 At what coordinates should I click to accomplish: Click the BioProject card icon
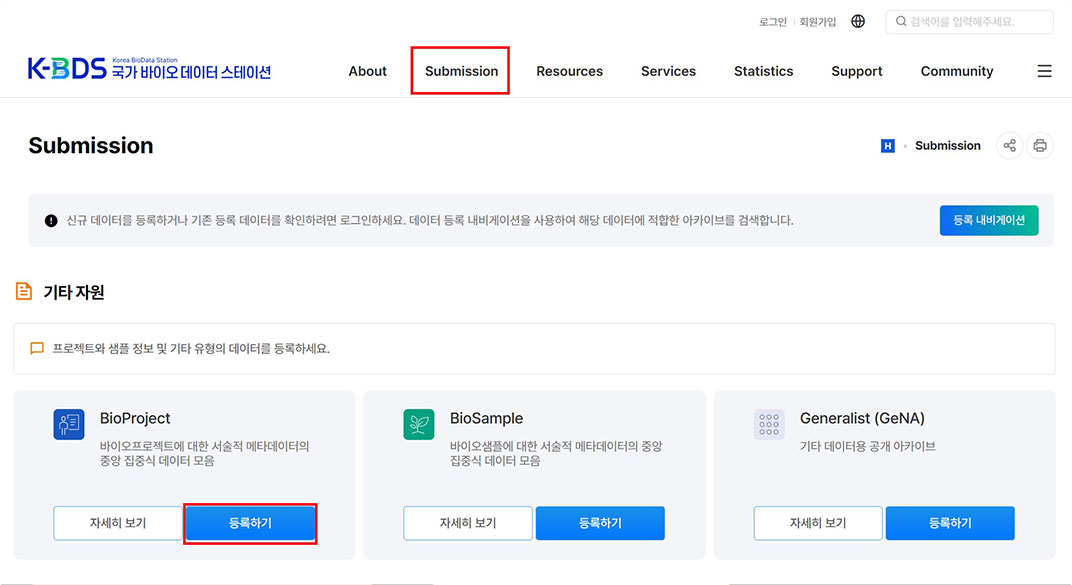(x=68, y=424)
